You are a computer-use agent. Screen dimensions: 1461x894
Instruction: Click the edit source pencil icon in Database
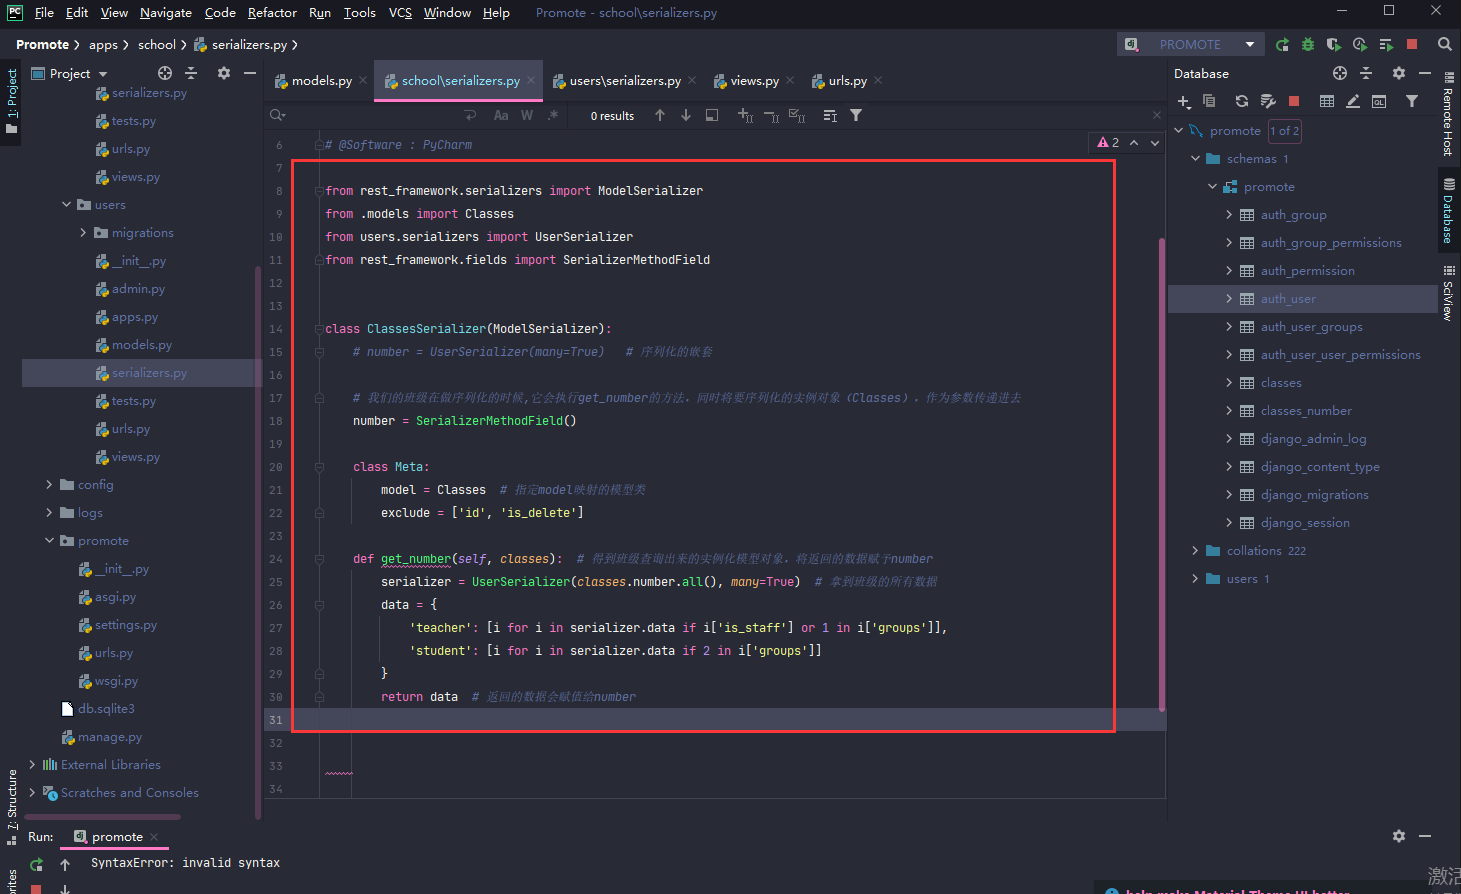1353,101
